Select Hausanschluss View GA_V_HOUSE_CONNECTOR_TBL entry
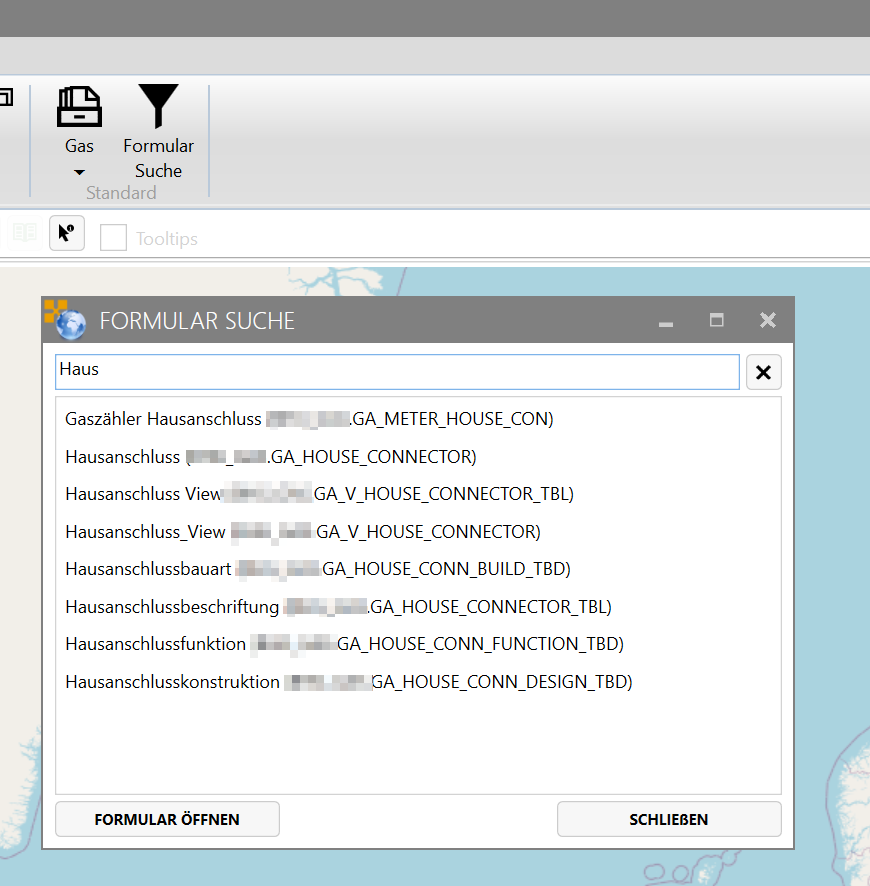 click(319, 494)
